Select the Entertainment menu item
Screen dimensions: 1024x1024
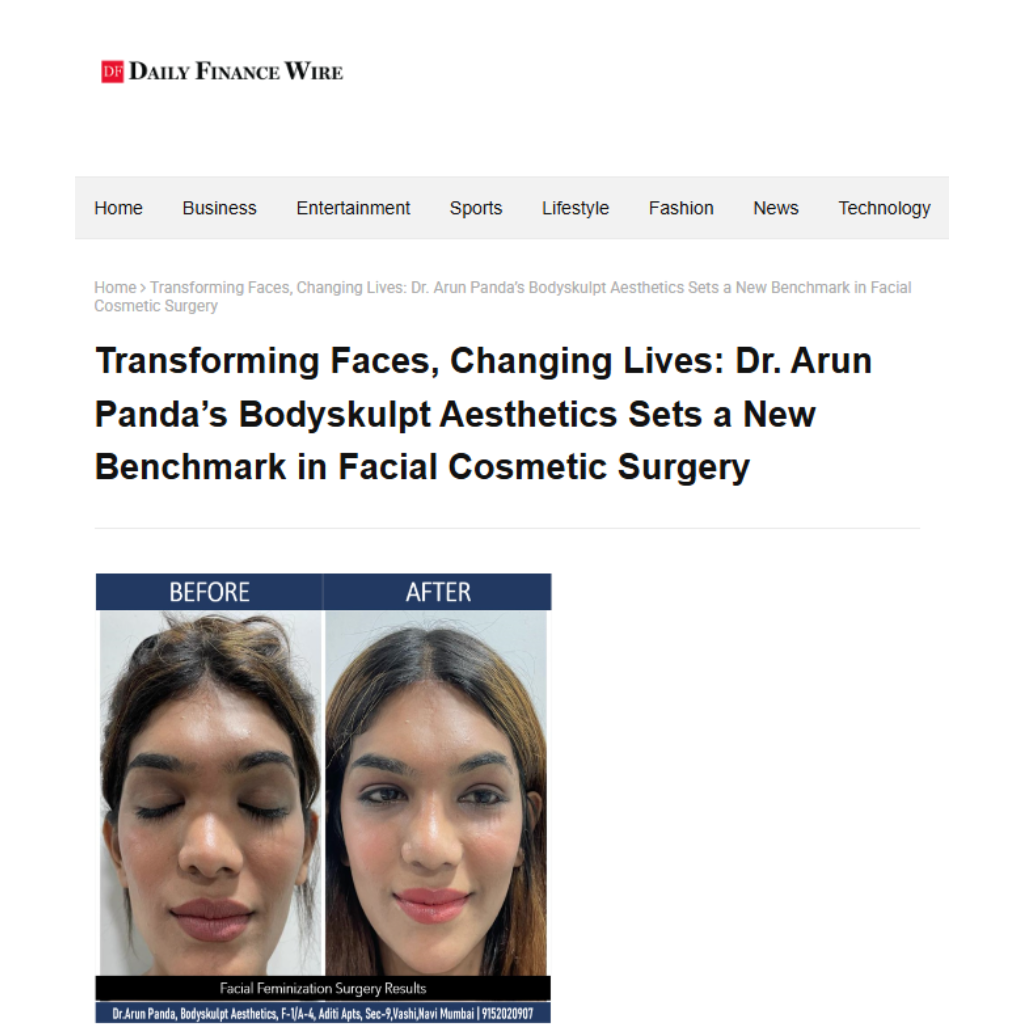[x=353, y=208]
